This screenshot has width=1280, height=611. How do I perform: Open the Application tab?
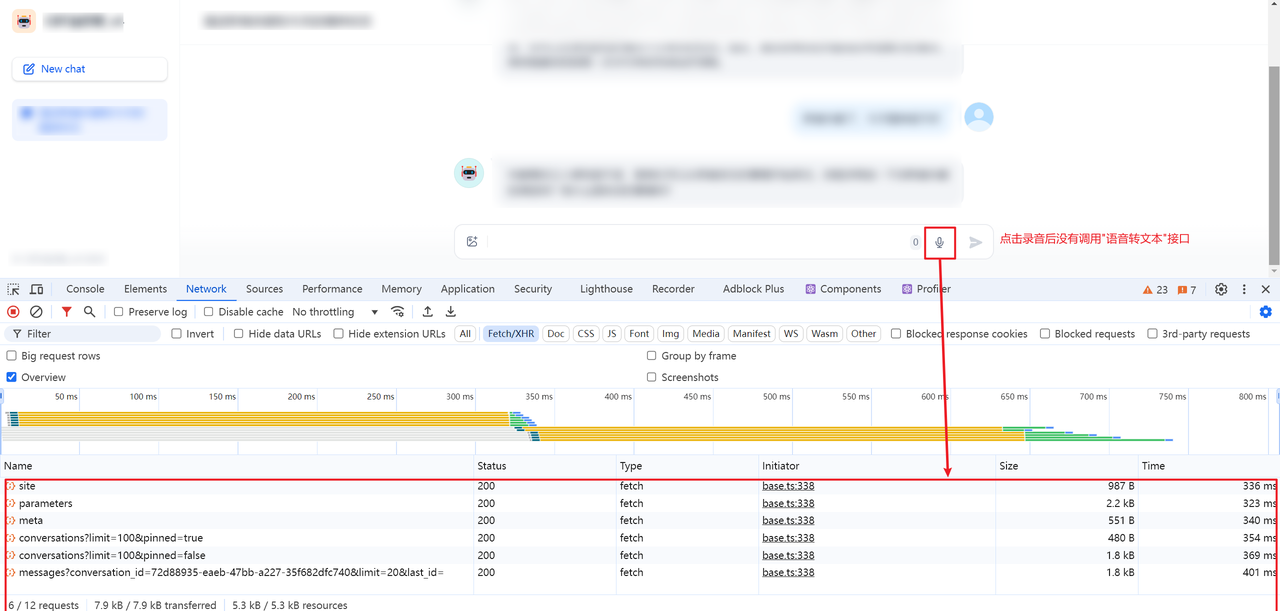click(x=468, y=289)
